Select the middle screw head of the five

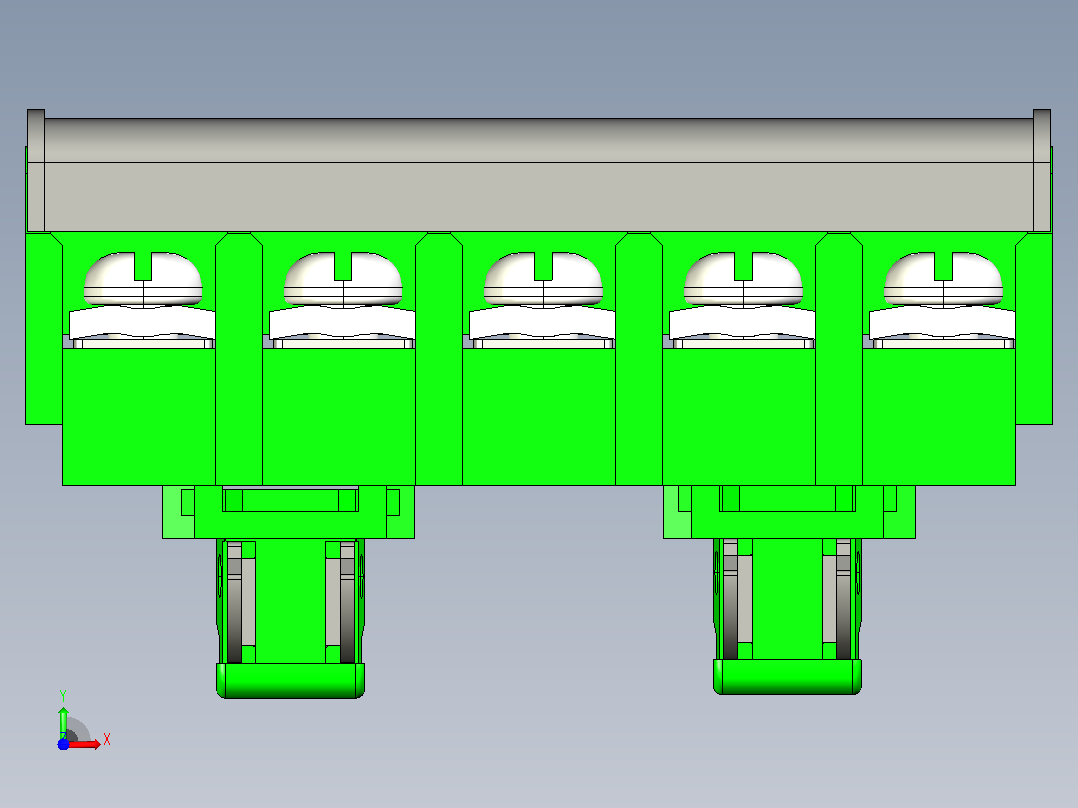click(x=543, y=279)
